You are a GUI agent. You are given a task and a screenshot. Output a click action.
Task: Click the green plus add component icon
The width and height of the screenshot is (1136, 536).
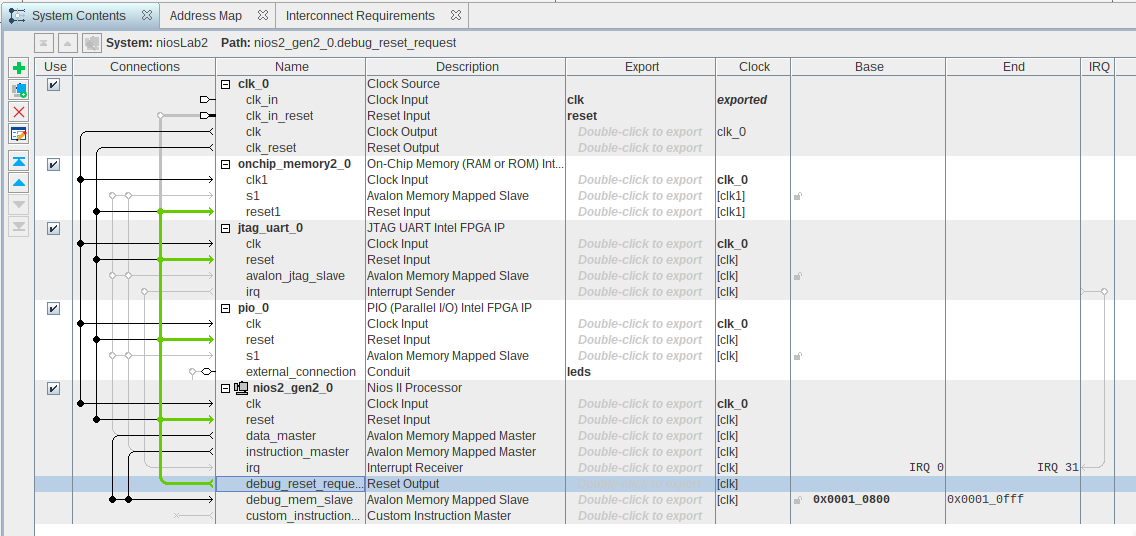click(20, 68)
